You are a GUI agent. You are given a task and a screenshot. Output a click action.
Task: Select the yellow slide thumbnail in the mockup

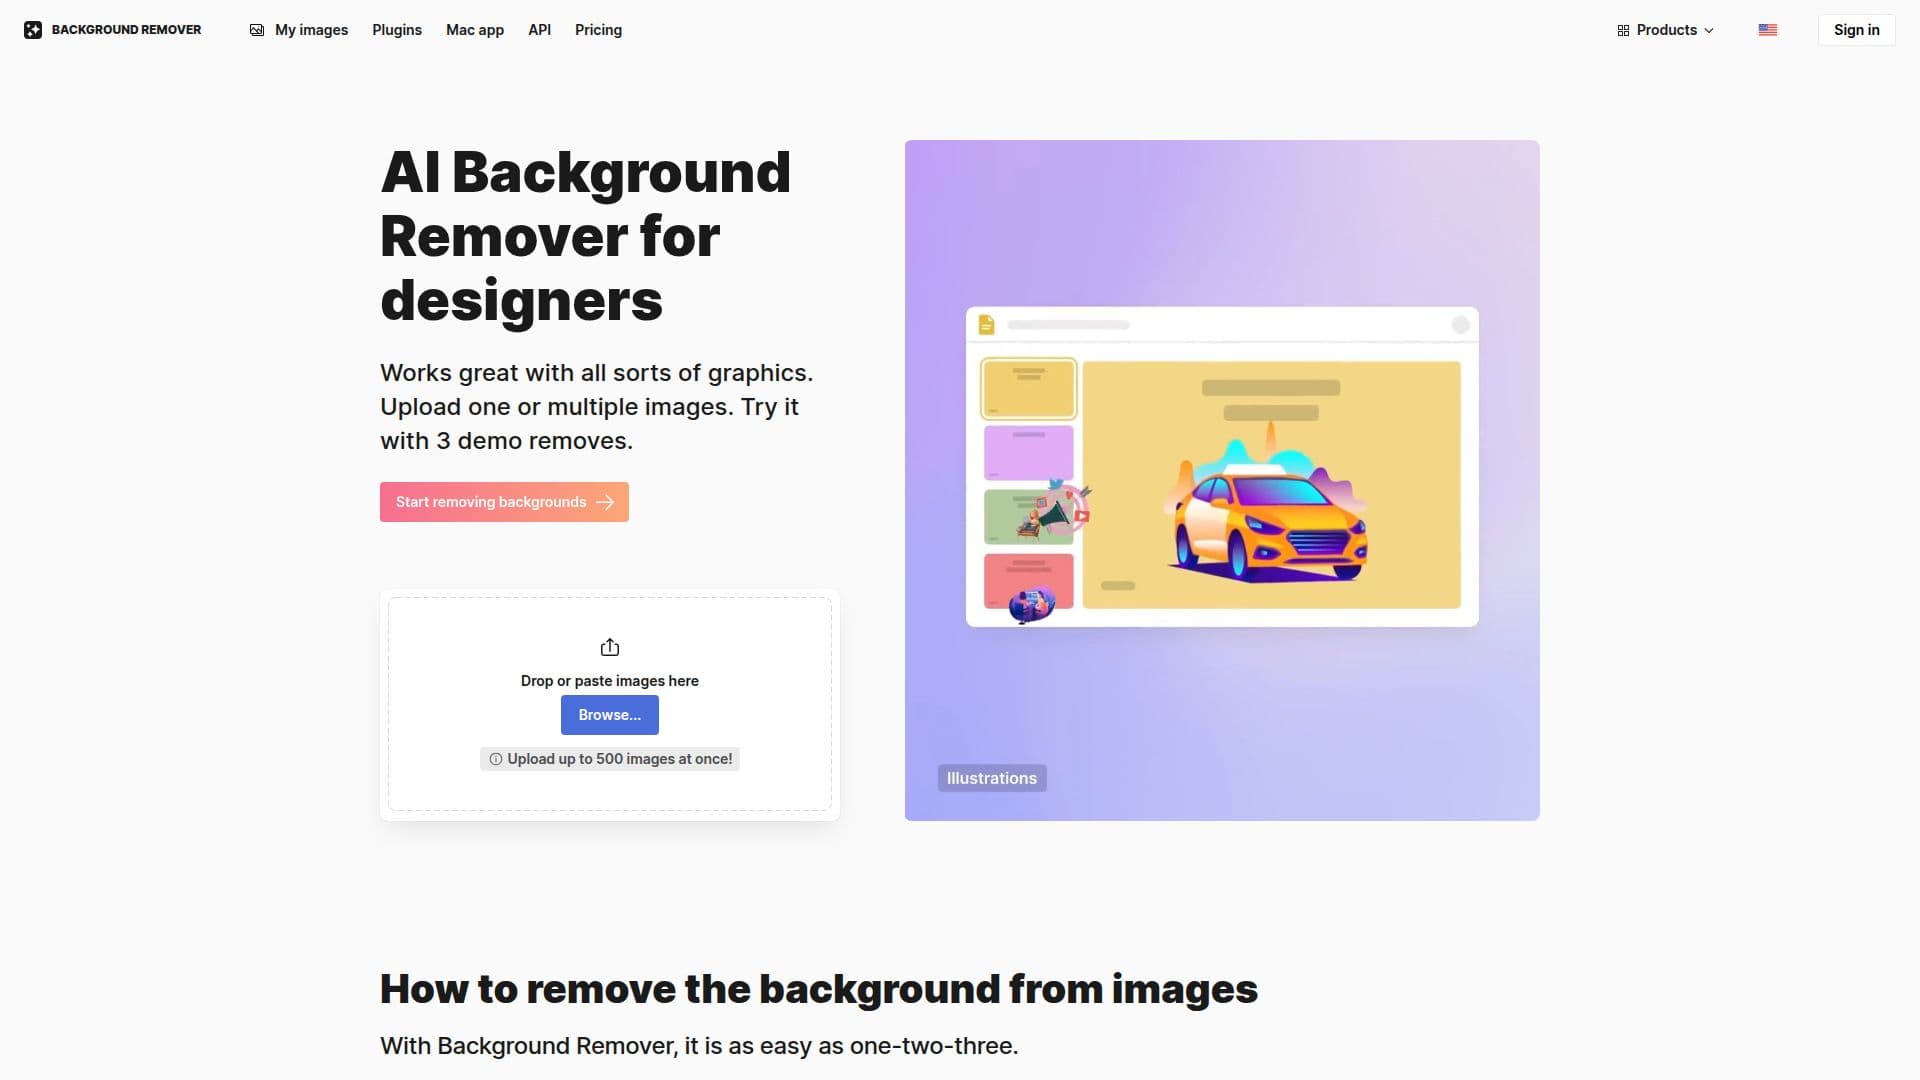[1029, 388]
